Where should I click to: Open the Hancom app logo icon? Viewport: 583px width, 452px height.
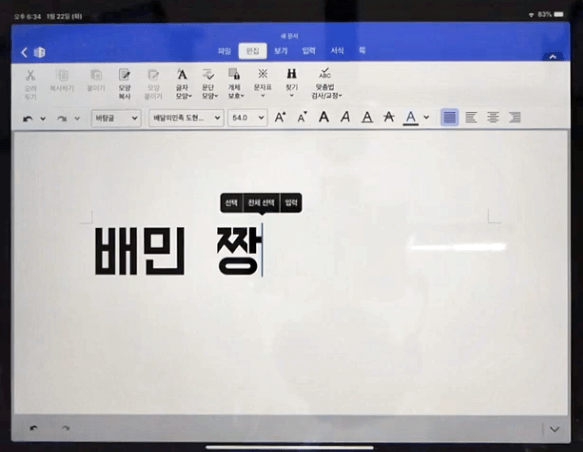39,52
